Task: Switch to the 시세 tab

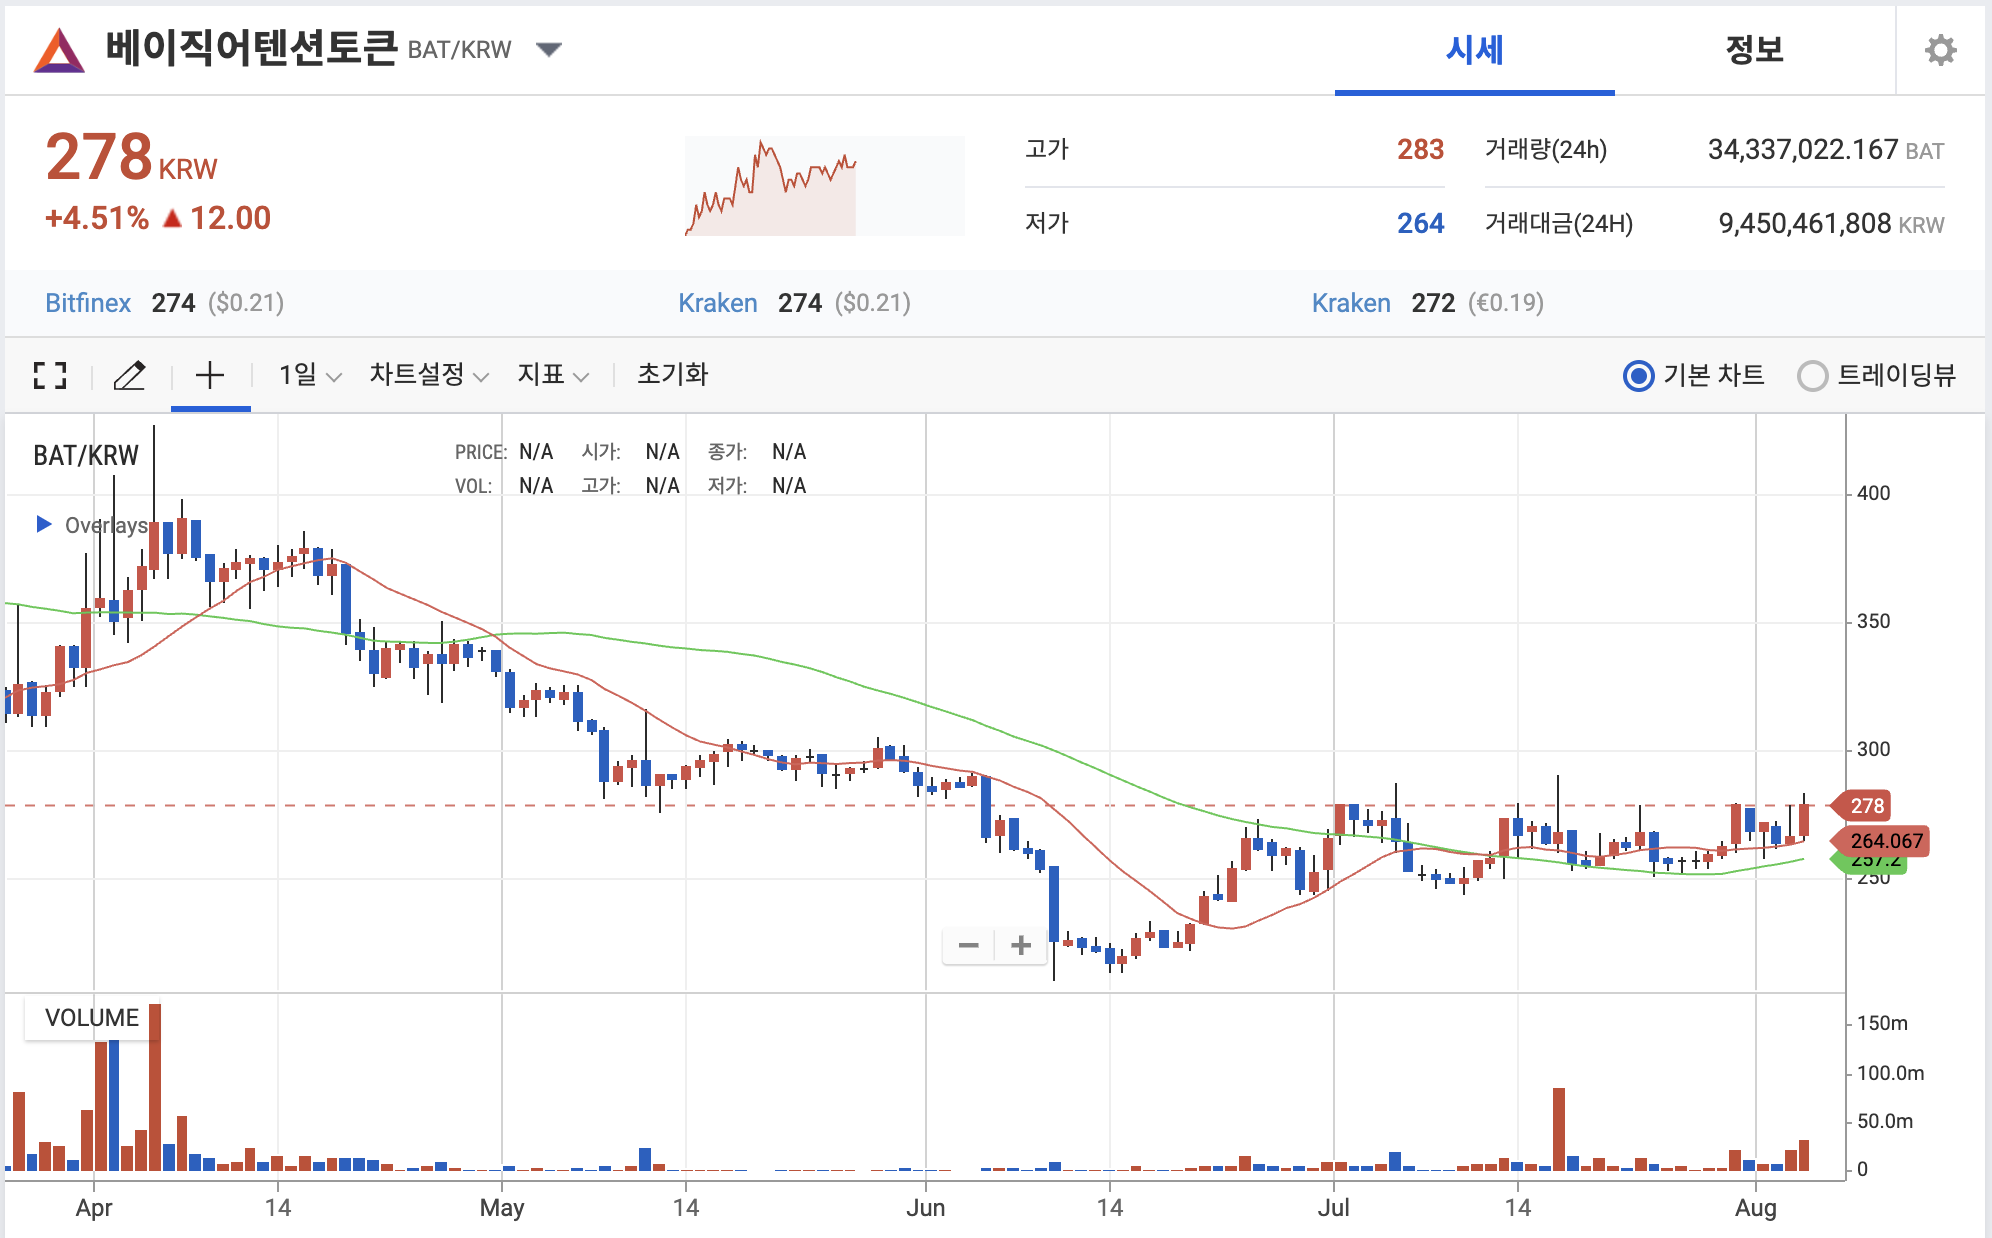Action: point(1474,50)
